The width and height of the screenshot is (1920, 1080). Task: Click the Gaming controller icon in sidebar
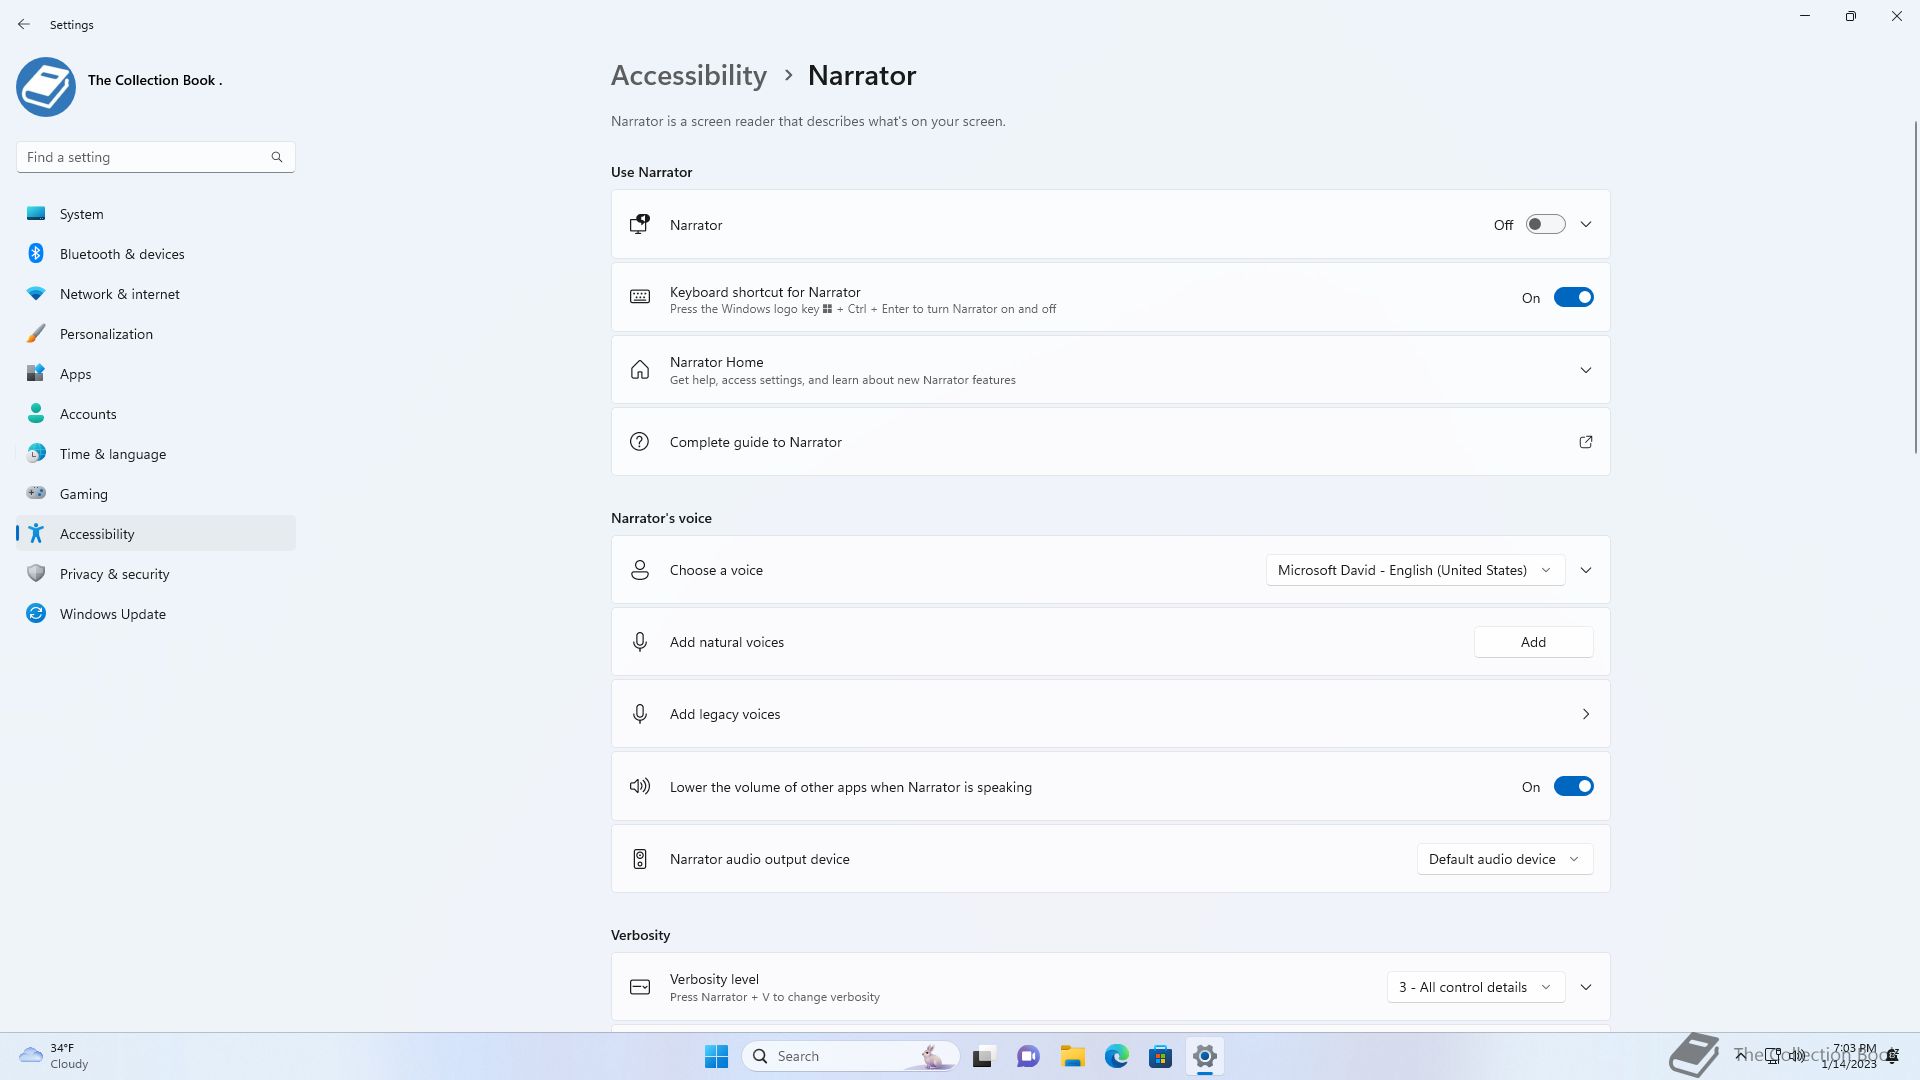[36, 493]
